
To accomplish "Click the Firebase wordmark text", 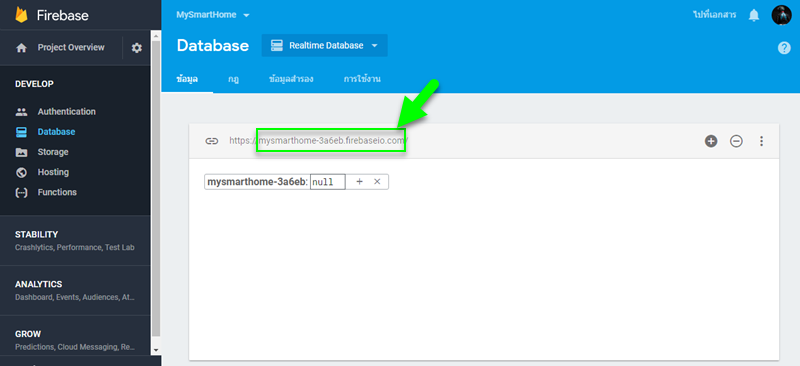I will tap(62, 15).
